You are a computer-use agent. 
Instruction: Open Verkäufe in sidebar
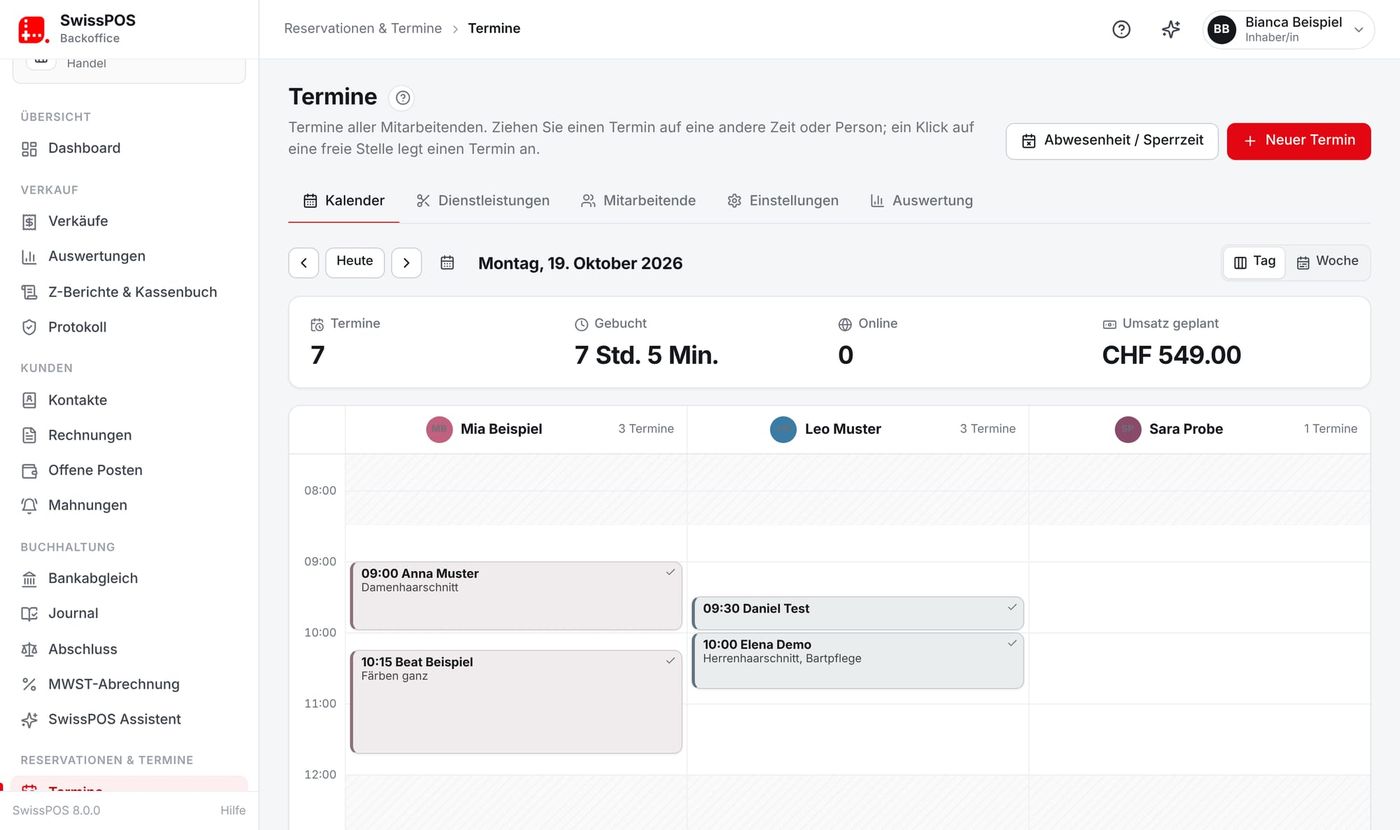pyautogui.click(x=129, y=221)
